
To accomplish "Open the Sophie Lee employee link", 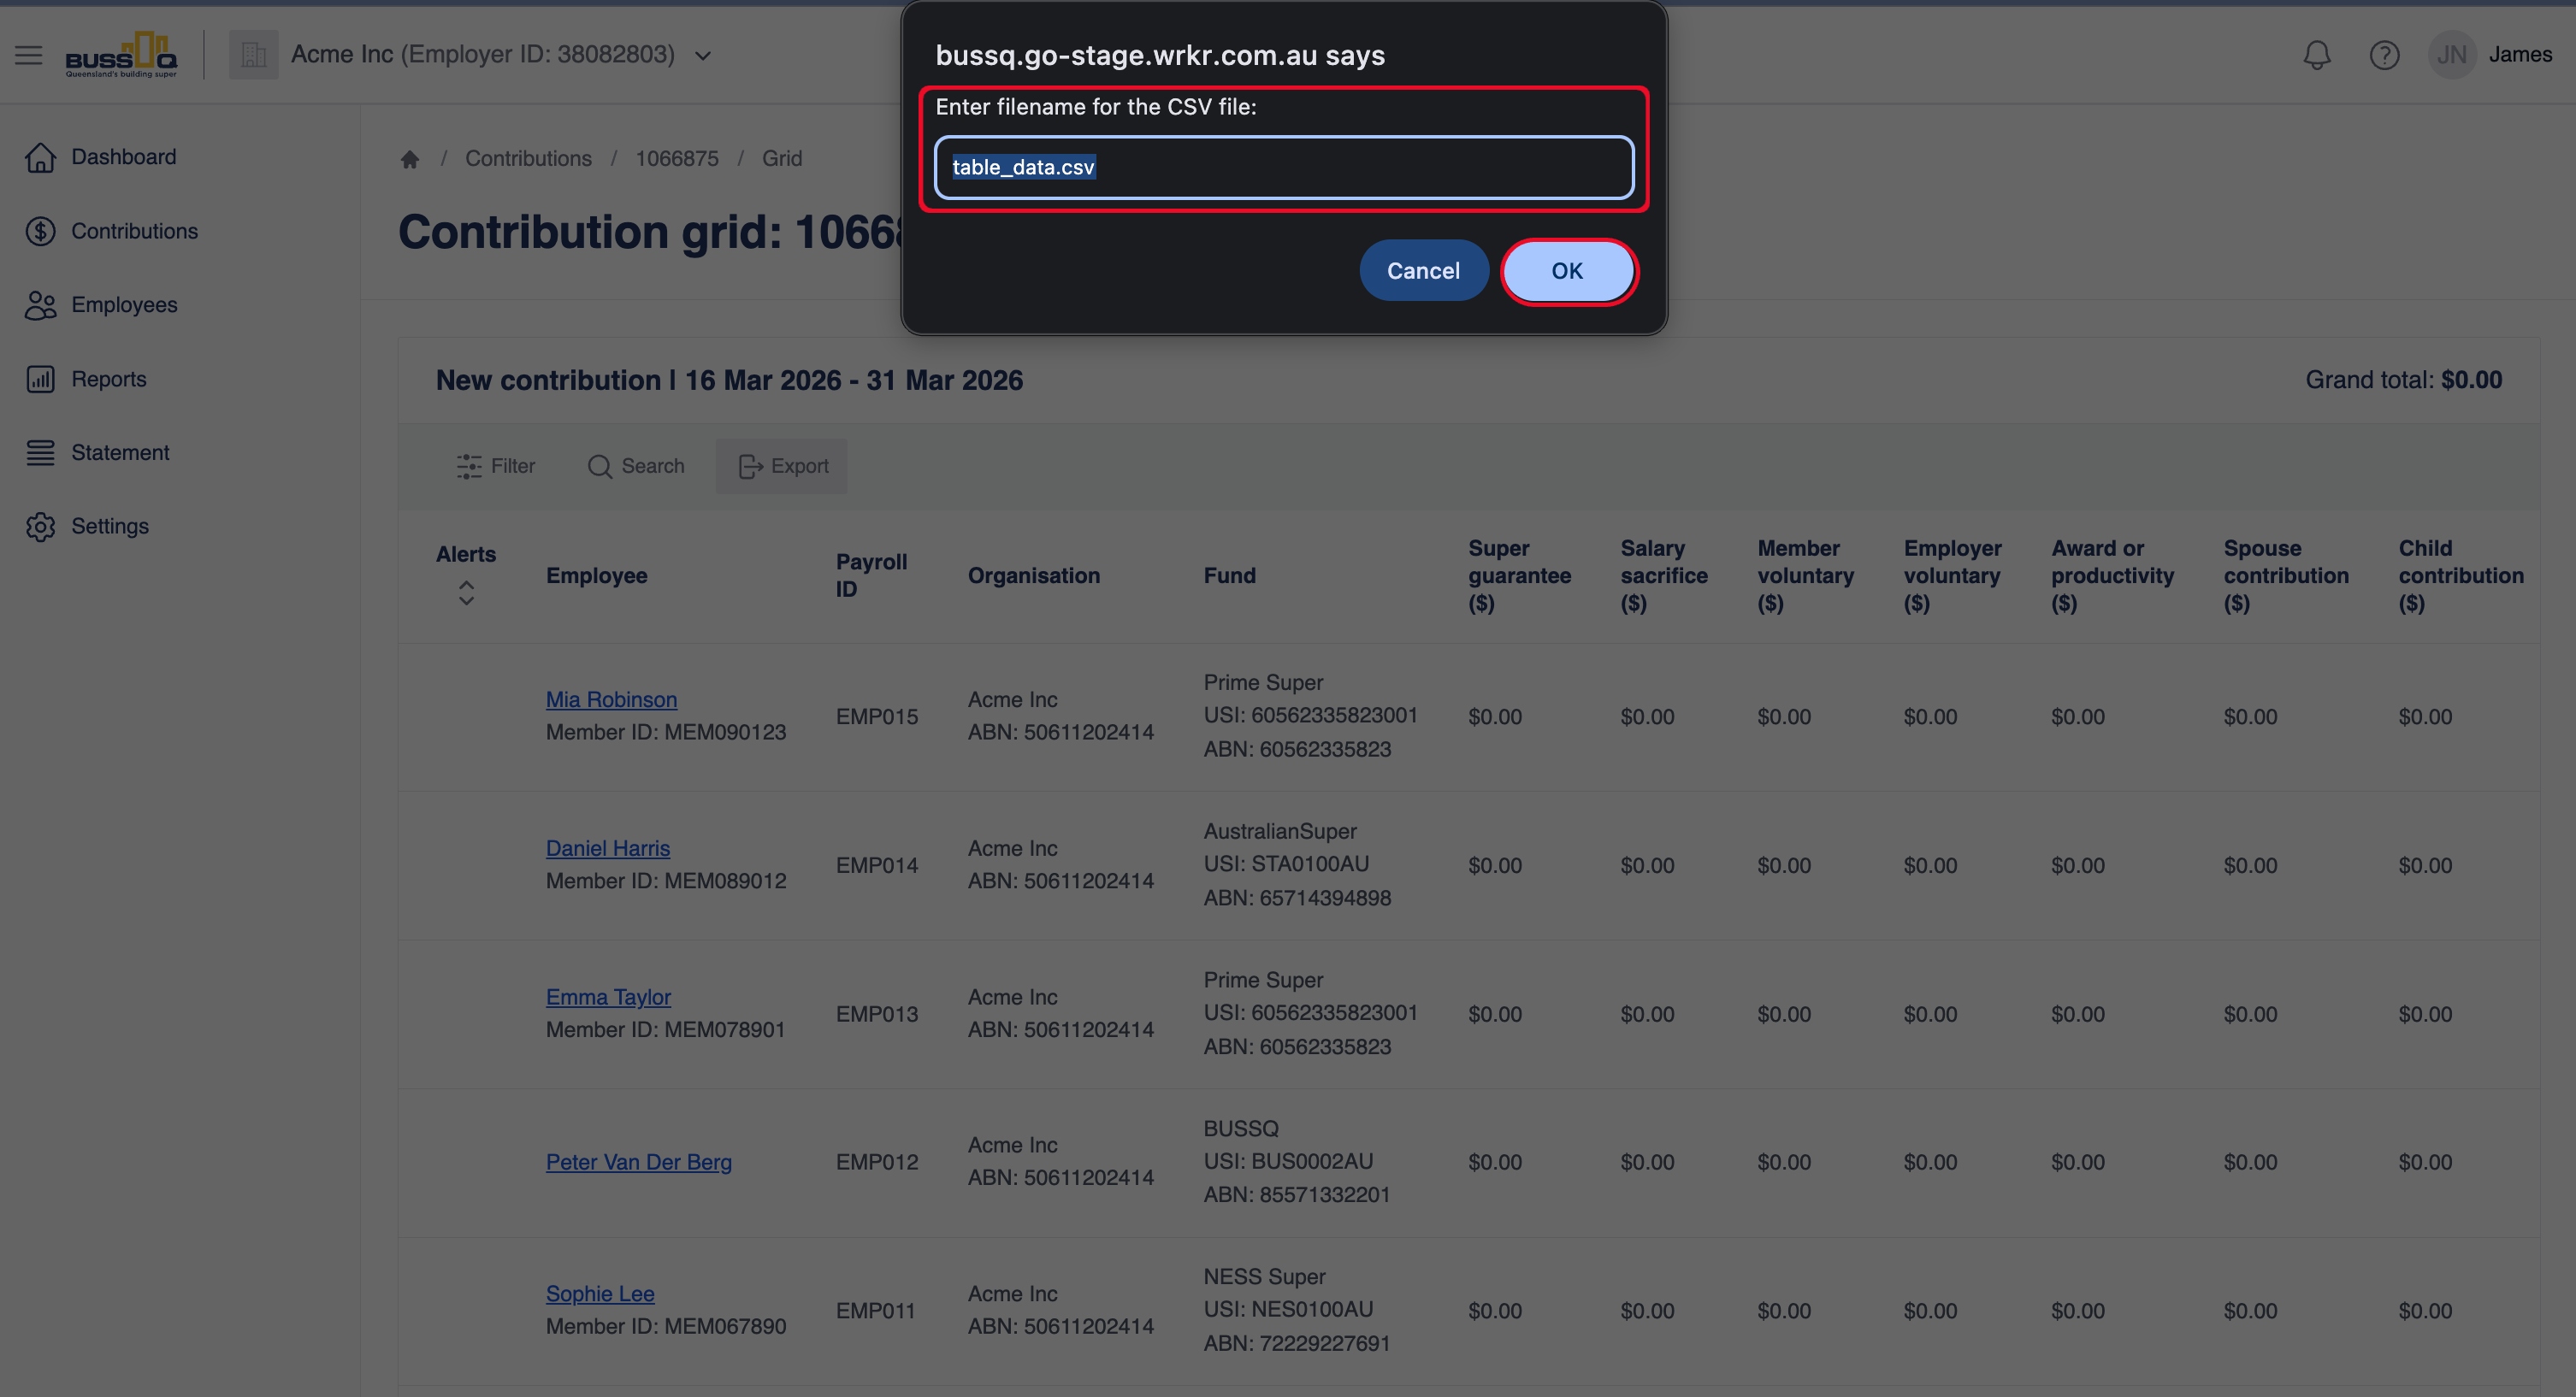I will pos(600,1294).
